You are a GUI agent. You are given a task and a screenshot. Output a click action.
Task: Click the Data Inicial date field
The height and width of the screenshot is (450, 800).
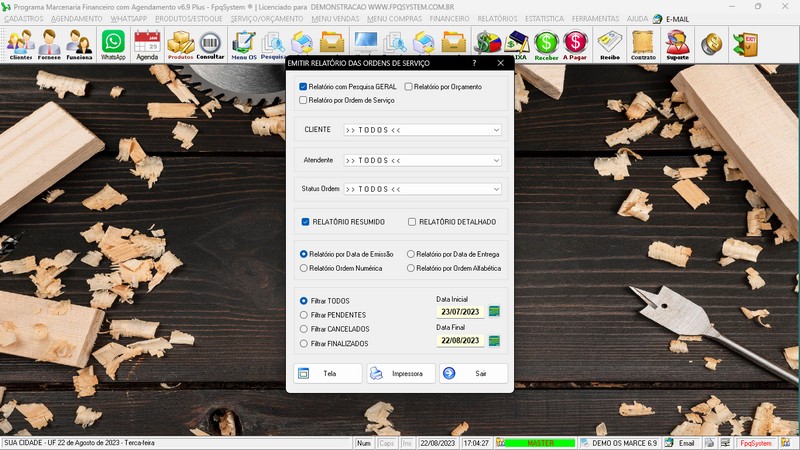(460, 312)
